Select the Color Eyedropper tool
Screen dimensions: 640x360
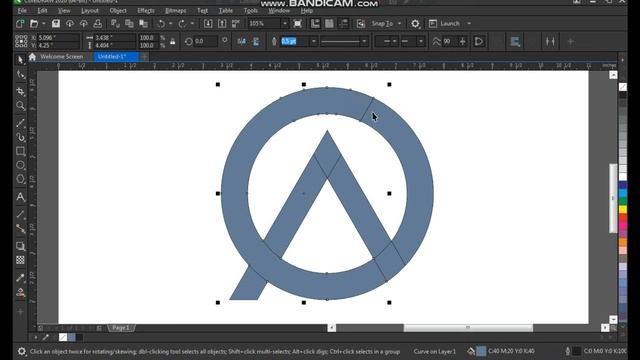(x=20, y=278)
